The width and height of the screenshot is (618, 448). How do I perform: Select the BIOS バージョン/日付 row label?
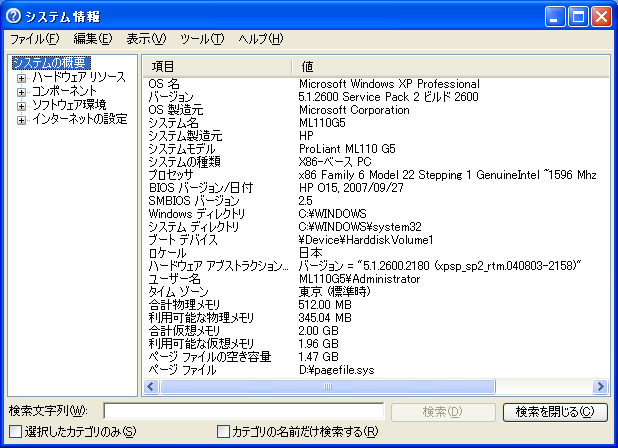pos(201,188)
